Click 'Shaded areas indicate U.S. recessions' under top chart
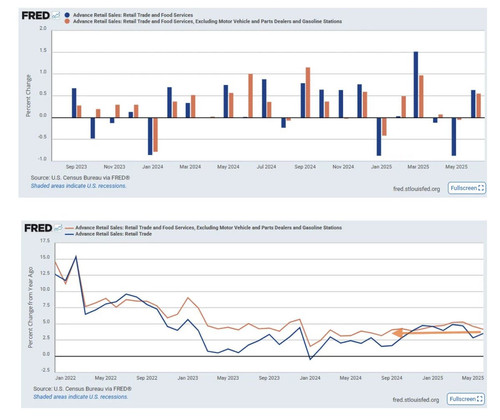The height and width of the screenshot is (420, 500). [78, 186]
